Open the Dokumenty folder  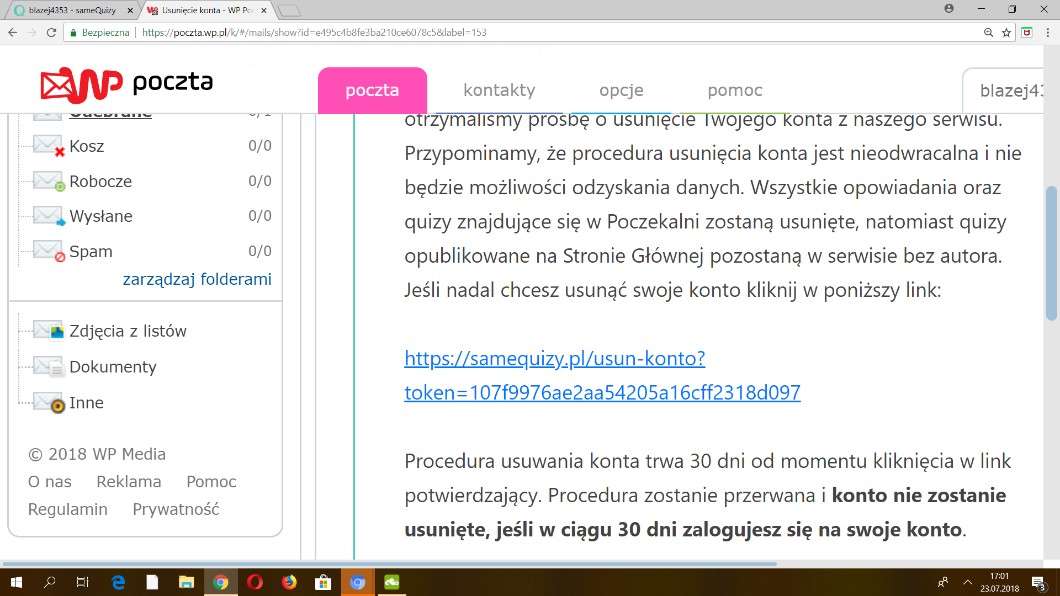pyautogui.click(x=112, y=367)
